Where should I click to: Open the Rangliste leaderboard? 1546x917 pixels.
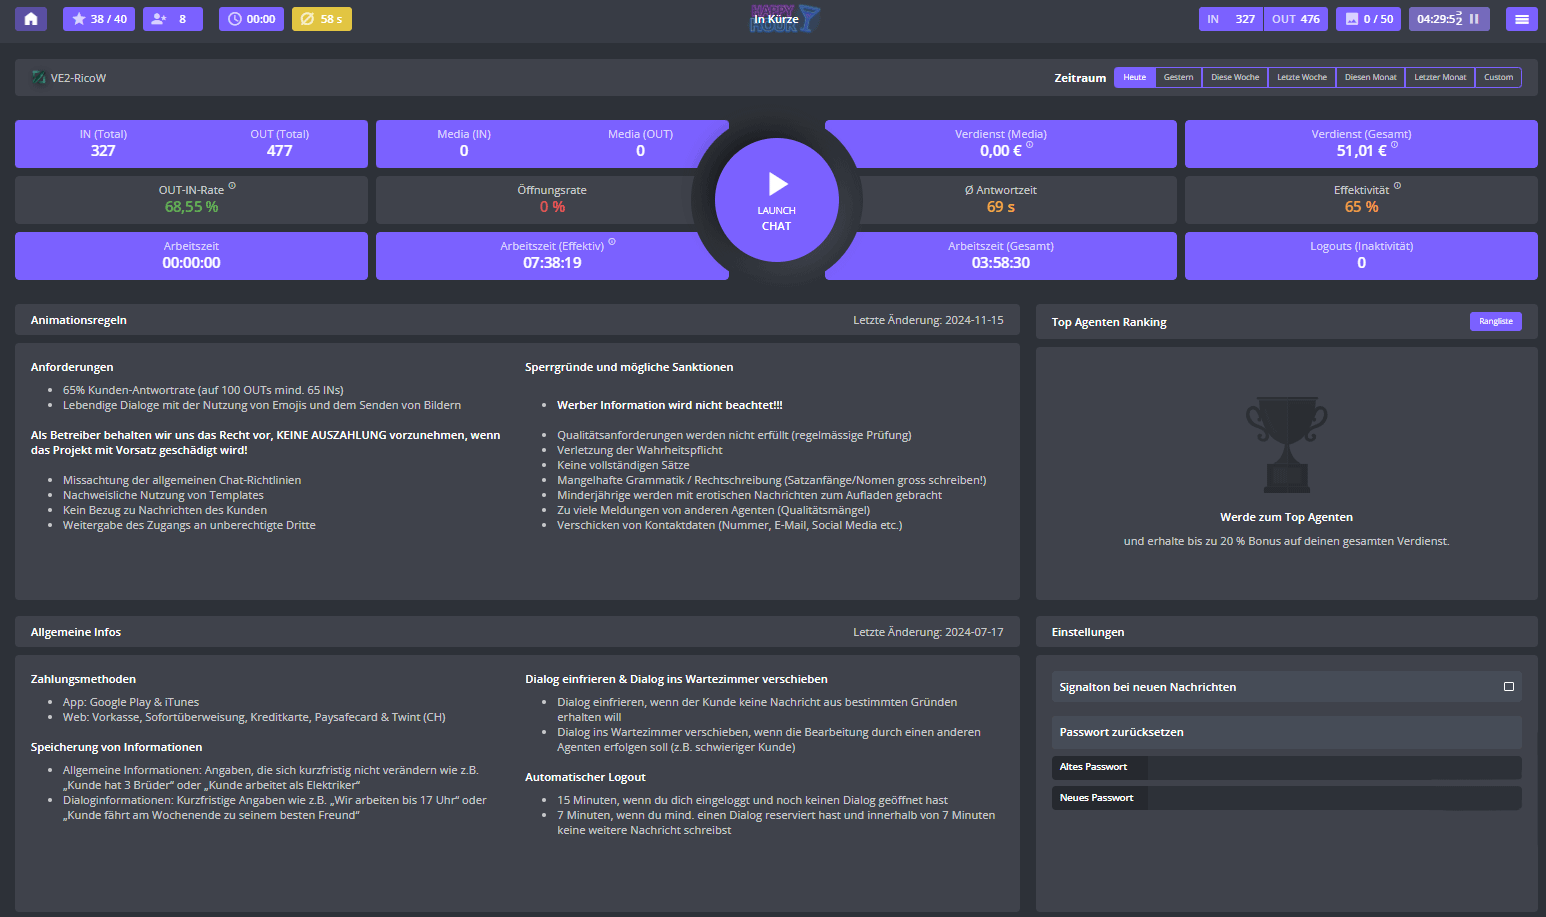1496,321
